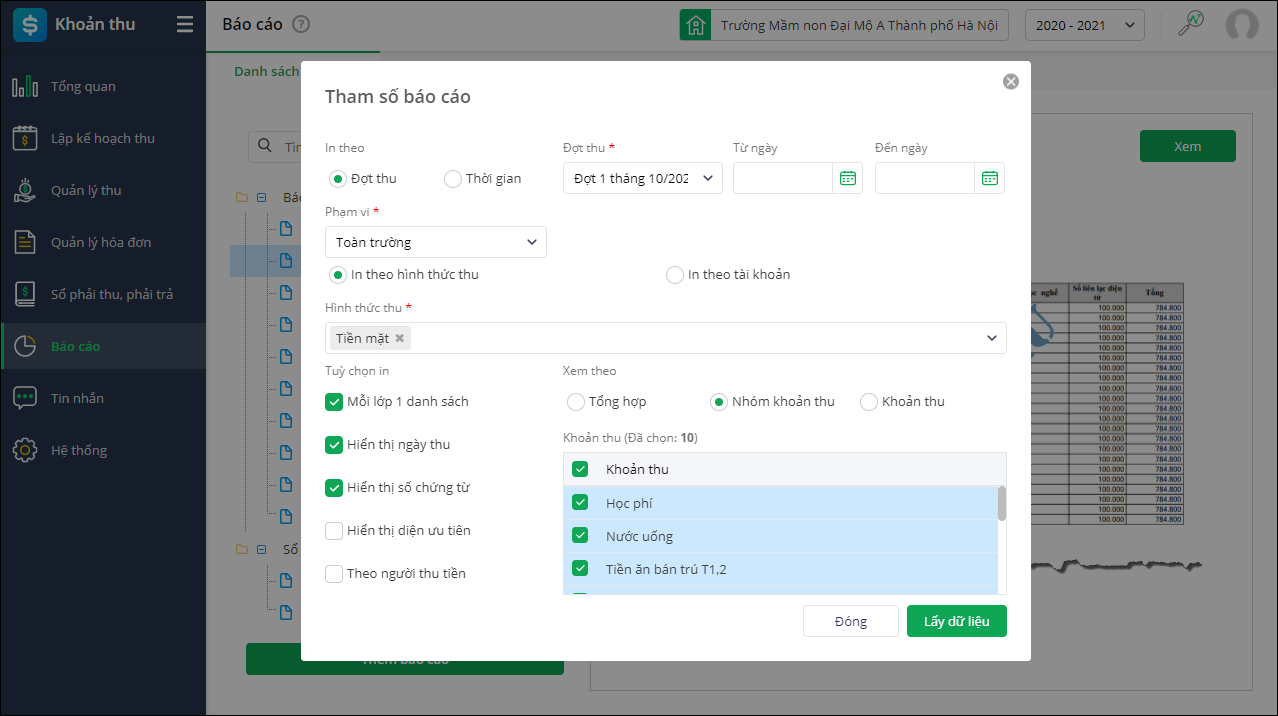Close the Tham số báo cáo dialog
This screenshot has height=716, width=1278.
coord(1011,82)
